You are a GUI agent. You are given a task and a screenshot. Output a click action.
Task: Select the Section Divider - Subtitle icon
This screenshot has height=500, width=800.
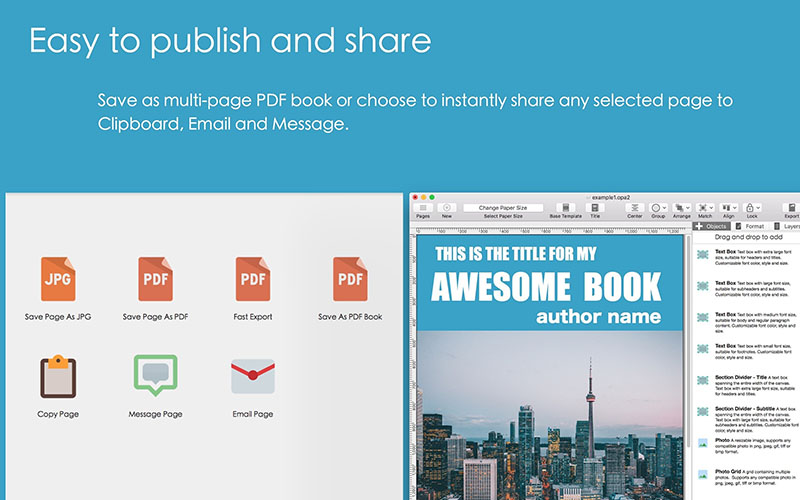(703, 412)
